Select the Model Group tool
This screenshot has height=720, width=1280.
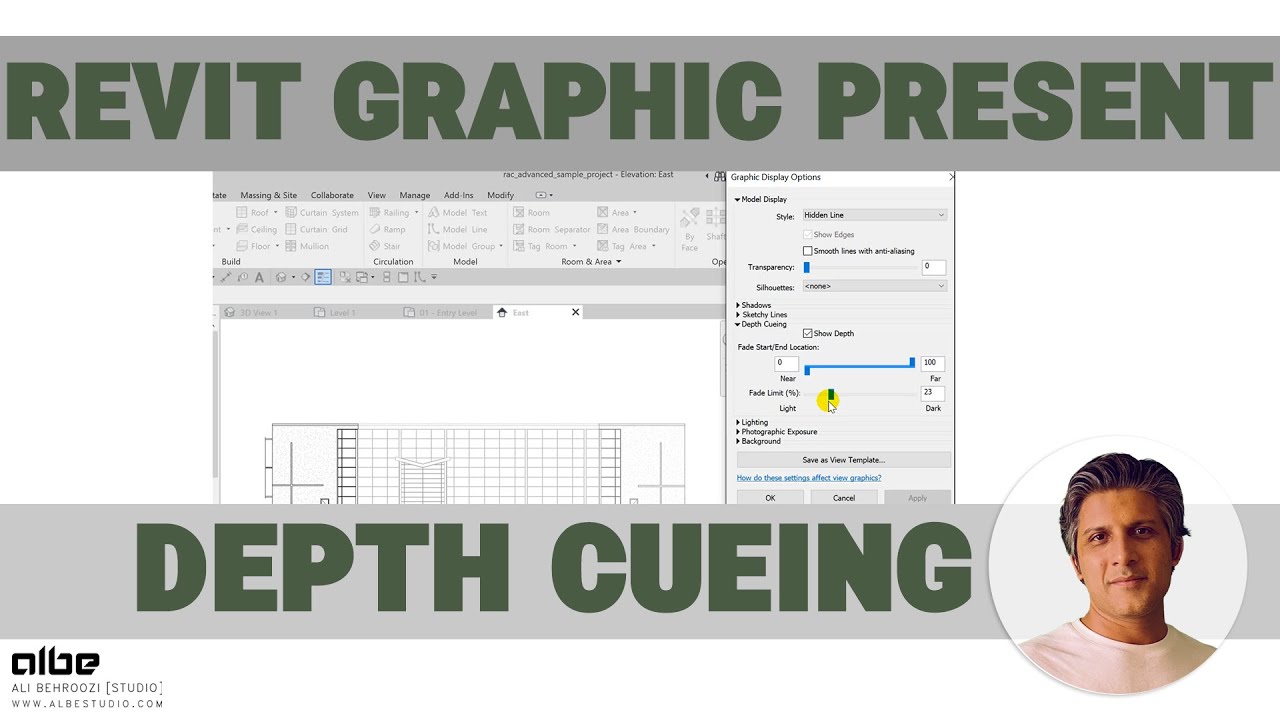coord(465,246)
